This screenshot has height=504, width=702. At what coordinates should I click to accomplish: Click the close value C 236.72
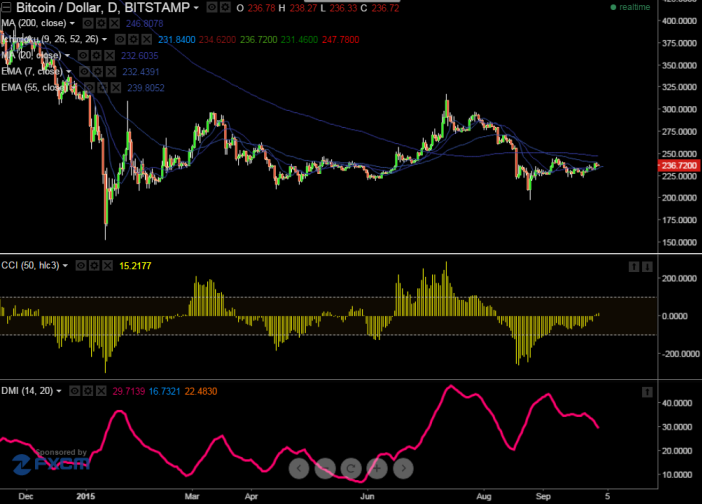click(x=380, y=8)
